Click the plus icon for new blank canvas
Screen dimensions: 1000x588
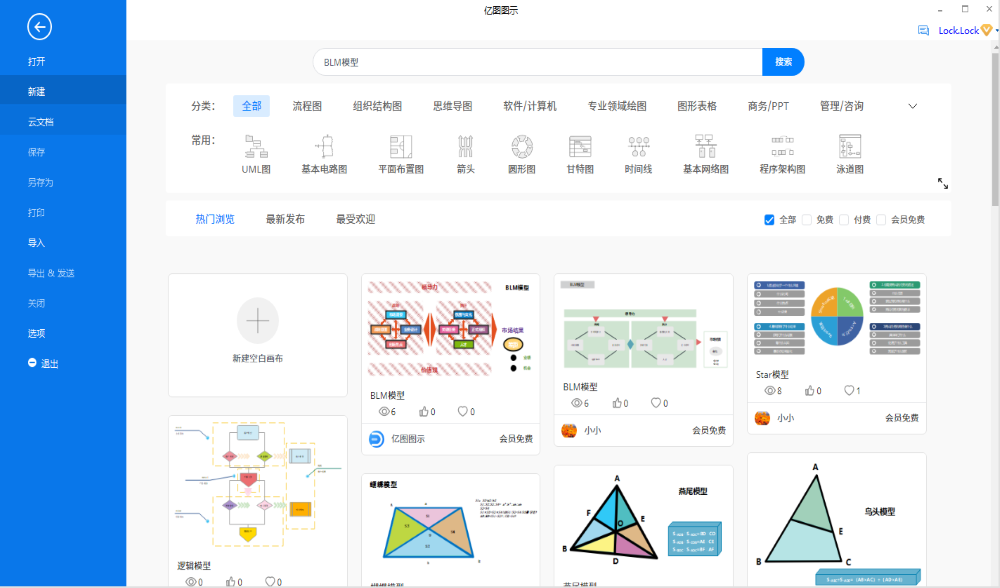pos(258,321)
